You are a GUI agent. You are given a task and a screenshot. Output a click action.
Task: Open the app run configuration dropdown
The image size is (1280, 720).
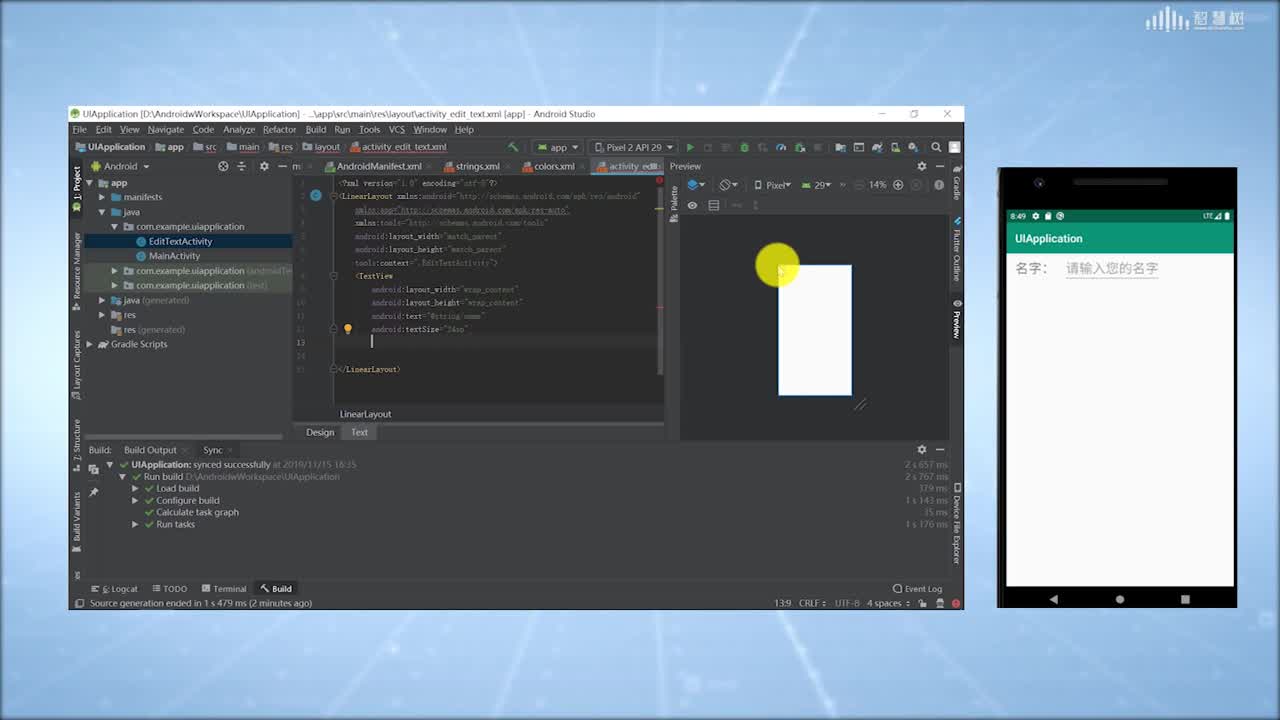point(558,147)
